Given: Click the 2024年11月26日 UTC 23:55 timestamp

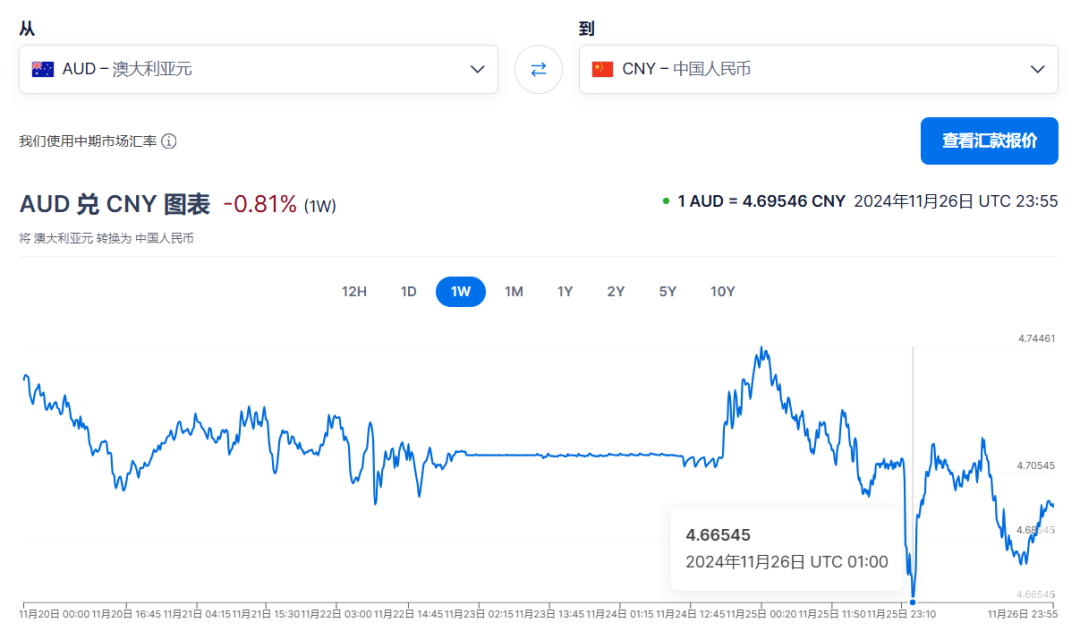Looking at the screenshot, I should tap(956, 201).
